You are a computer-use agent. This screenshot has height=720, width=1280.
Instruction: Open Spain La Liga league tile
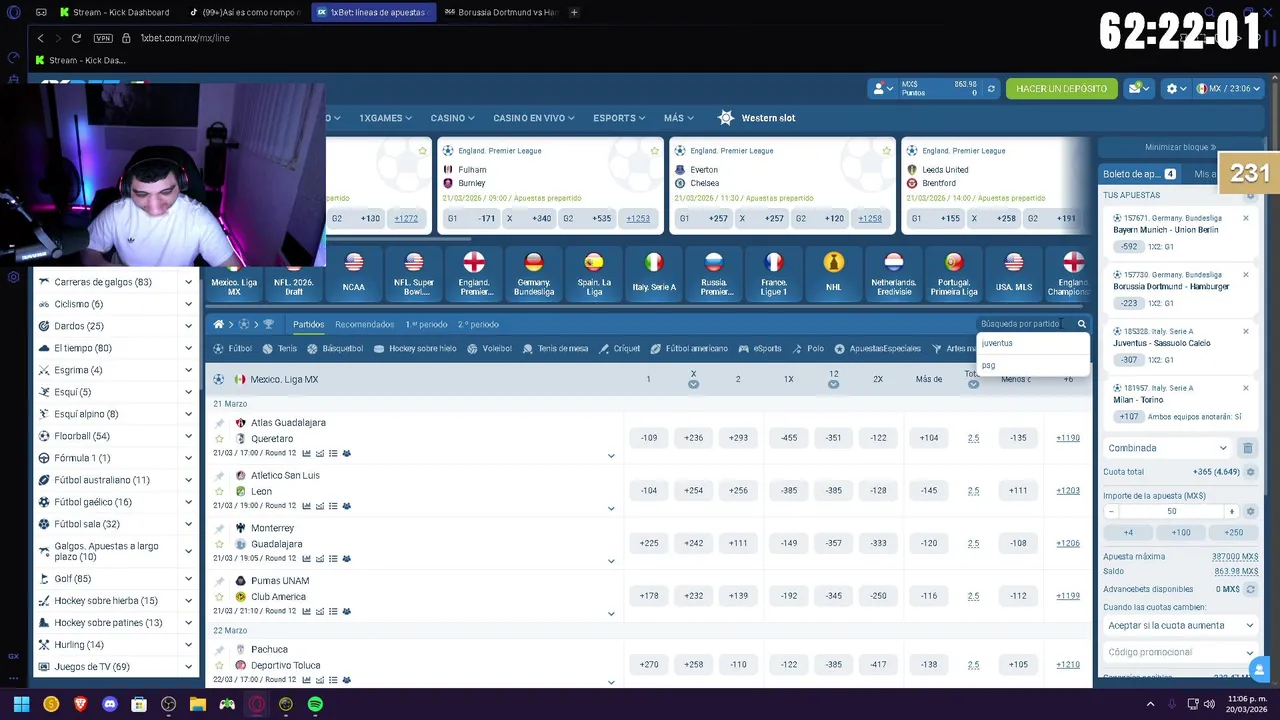click(594, 273)
